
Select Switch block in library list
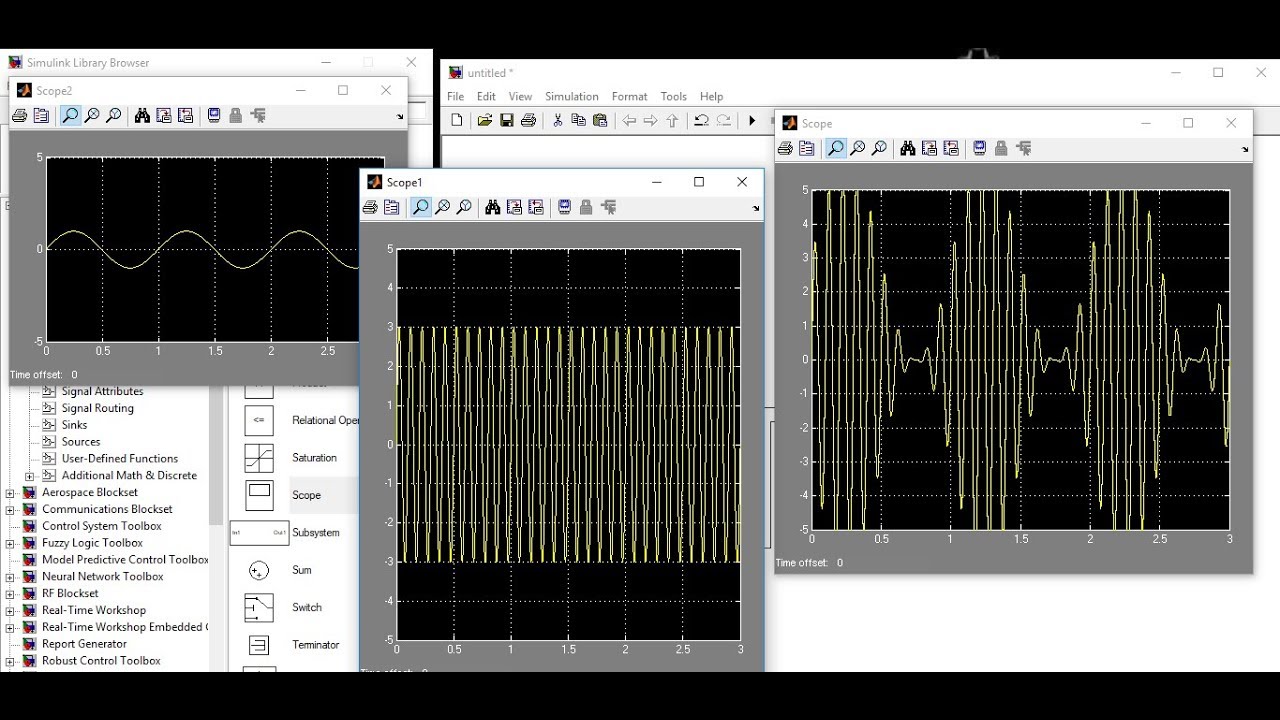pos(306,608)
